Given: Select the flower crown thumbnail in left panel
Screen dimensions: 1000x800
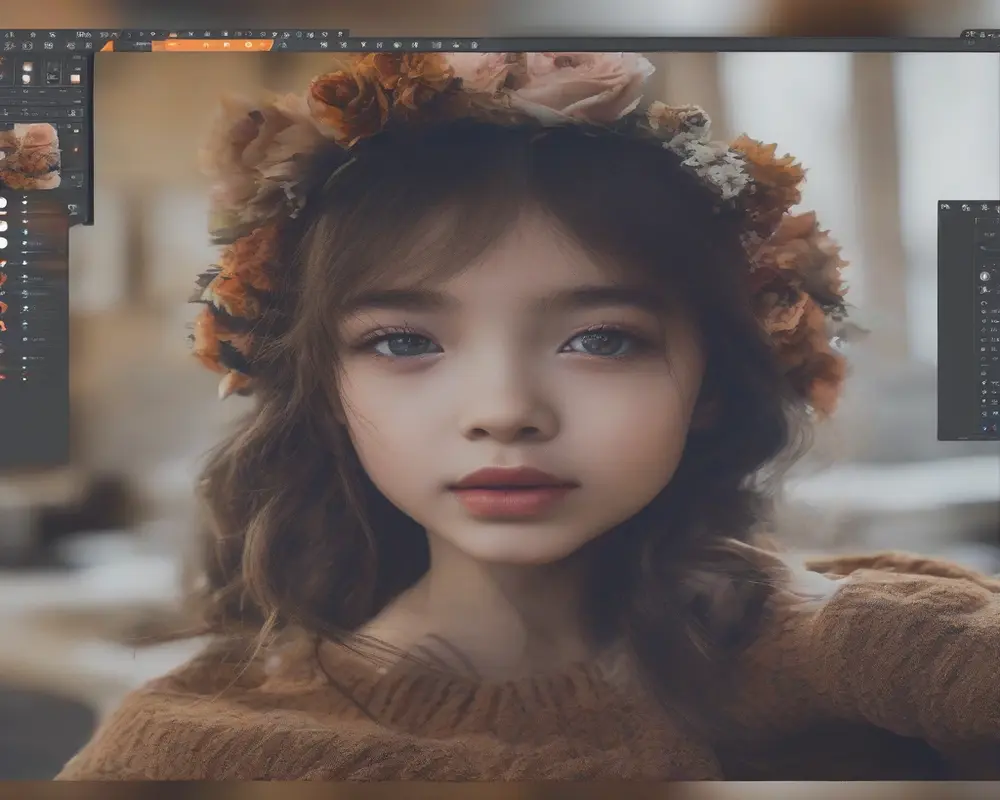Looking at the screenshot, I should [30, 156].
